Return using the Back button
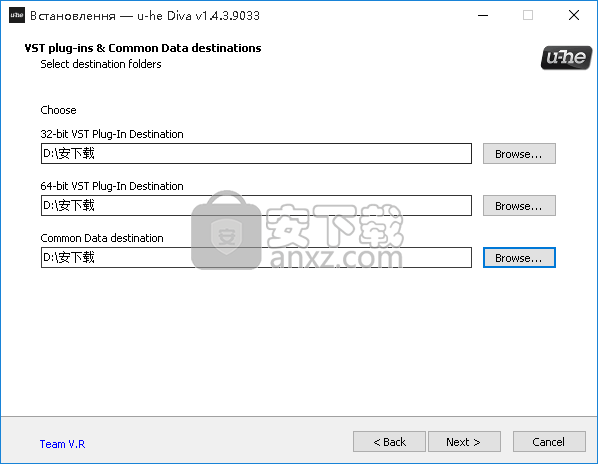Image resolution: width=598 pixels, height=464 pixels. click(x=389, y=442)
